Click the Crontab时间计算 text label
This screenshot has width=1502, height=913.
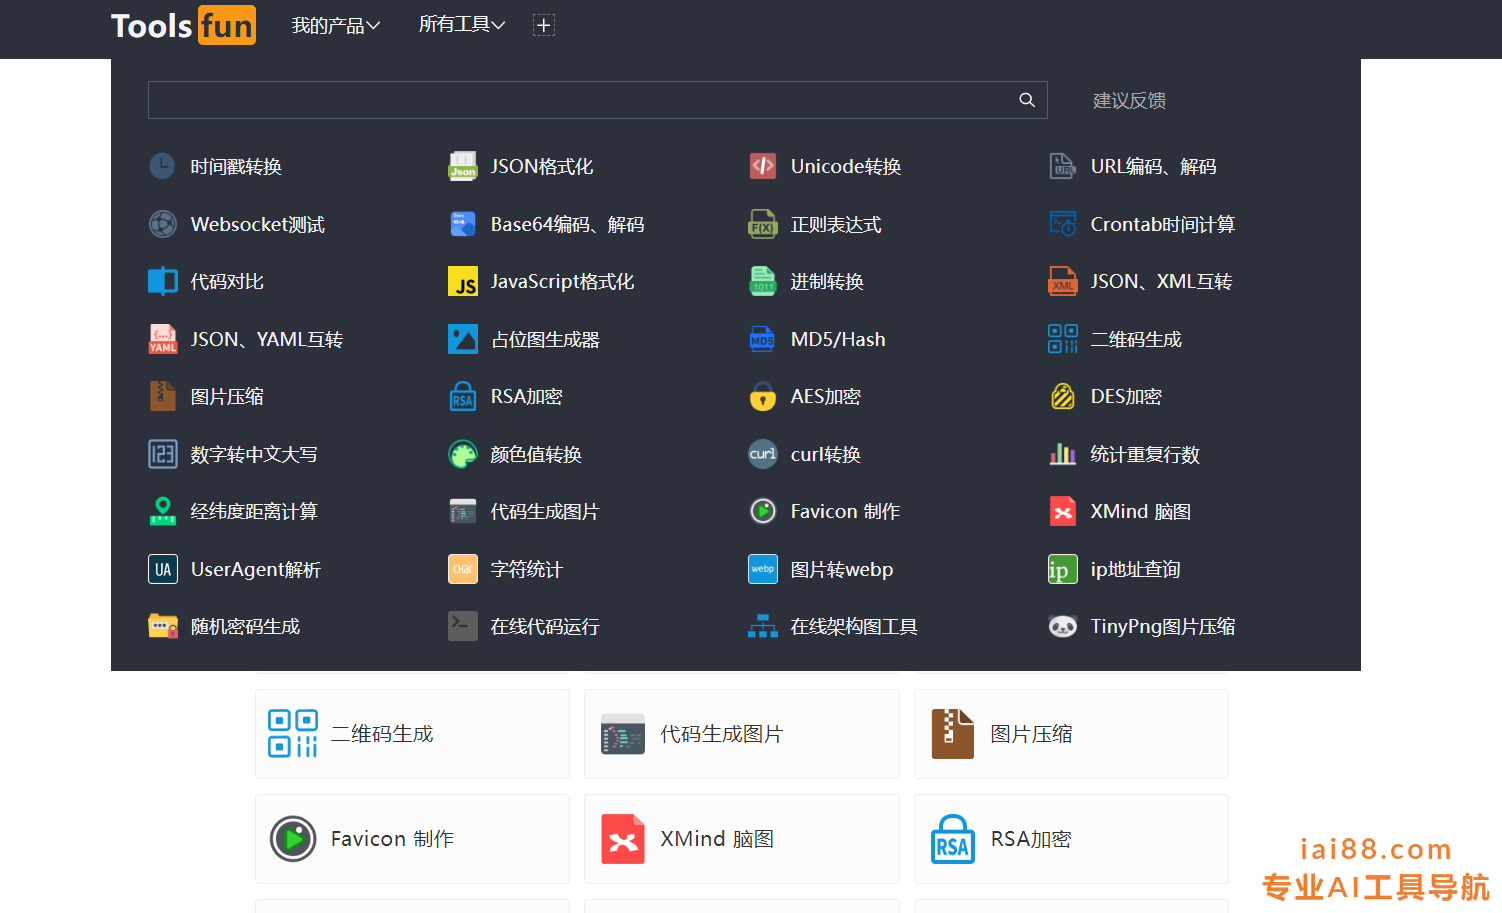pos(1163,224)
